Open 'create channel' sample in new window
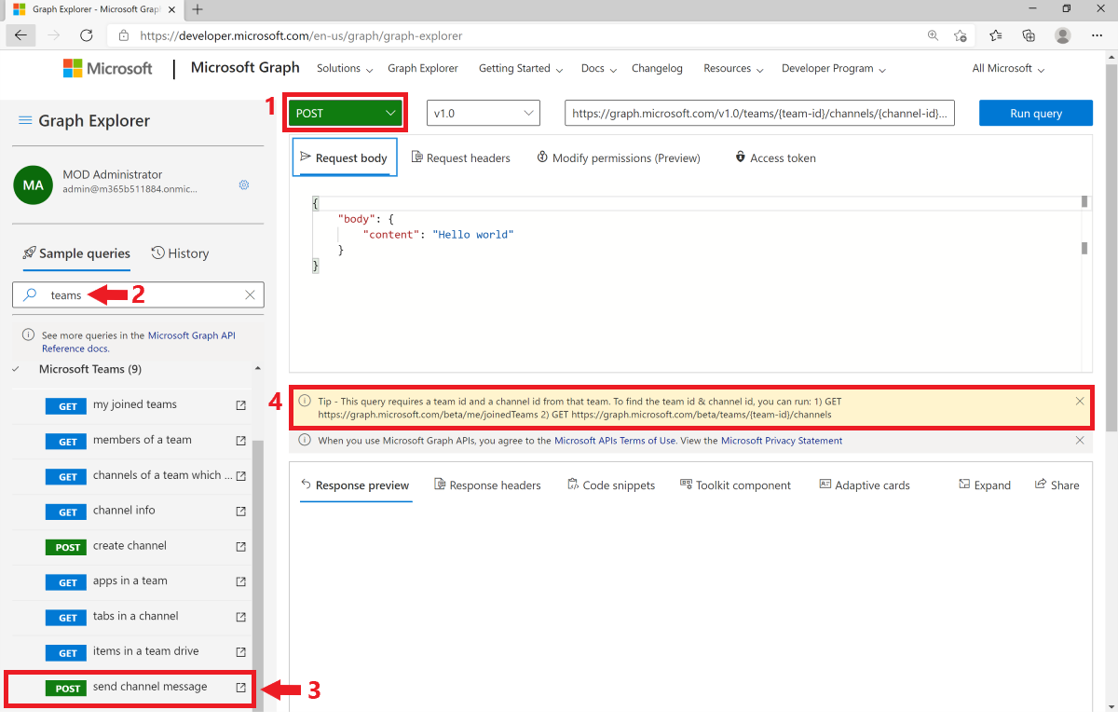This screenshot has height=712, width=1118. tap(239, 546)
